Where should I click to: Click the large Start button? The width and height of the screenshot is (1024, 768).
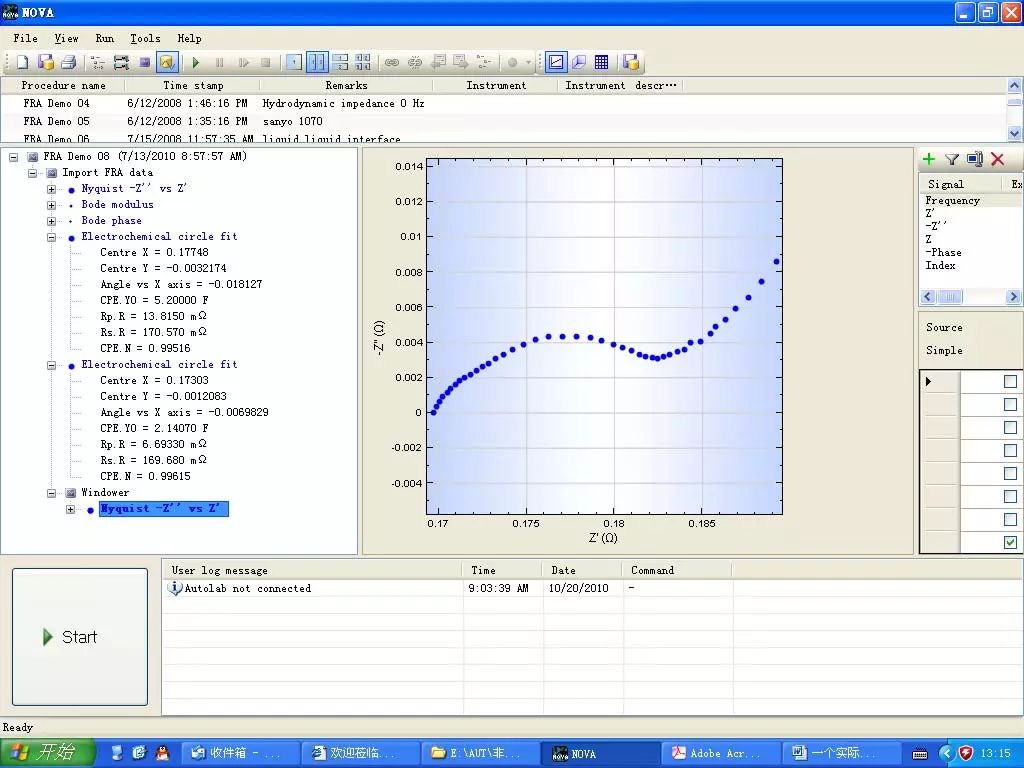[80, 637]
